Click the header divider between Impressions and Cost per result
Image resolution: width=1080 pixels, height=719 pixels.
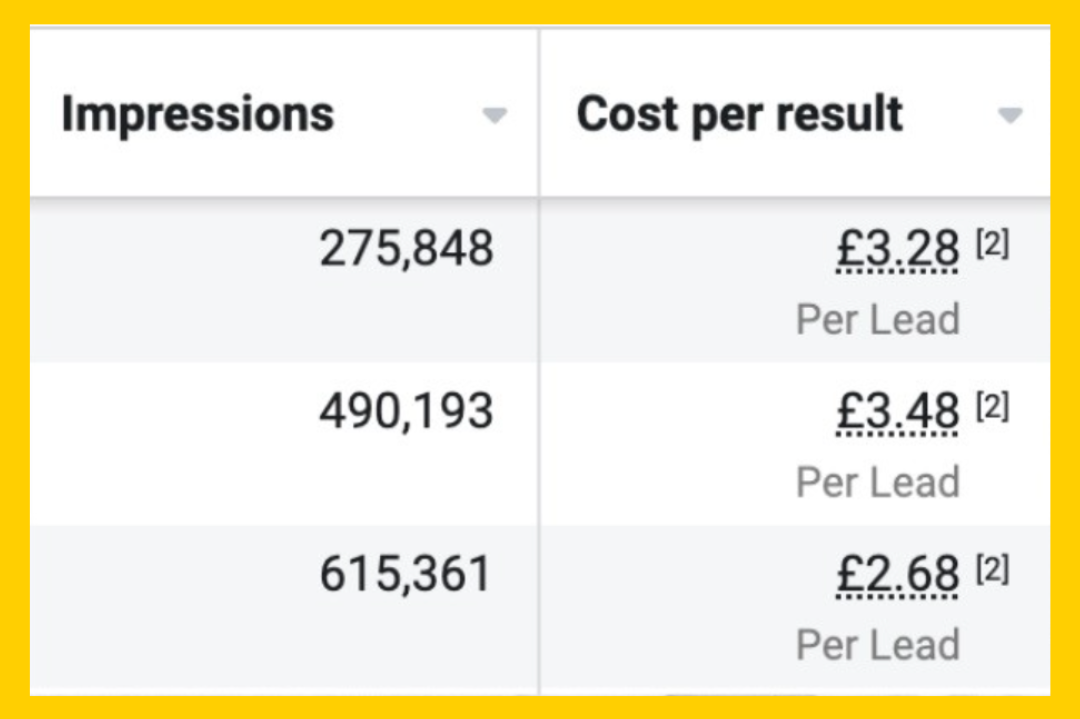[x=539, y=114]
